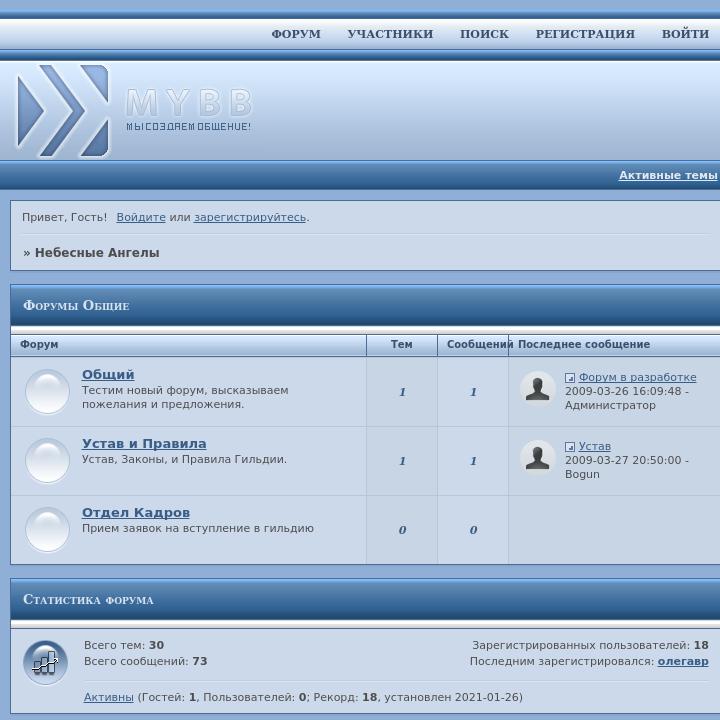Click the Мы создаем общение slogan
This screenshot has height=720, width=720.
click(x=188, y=127)
